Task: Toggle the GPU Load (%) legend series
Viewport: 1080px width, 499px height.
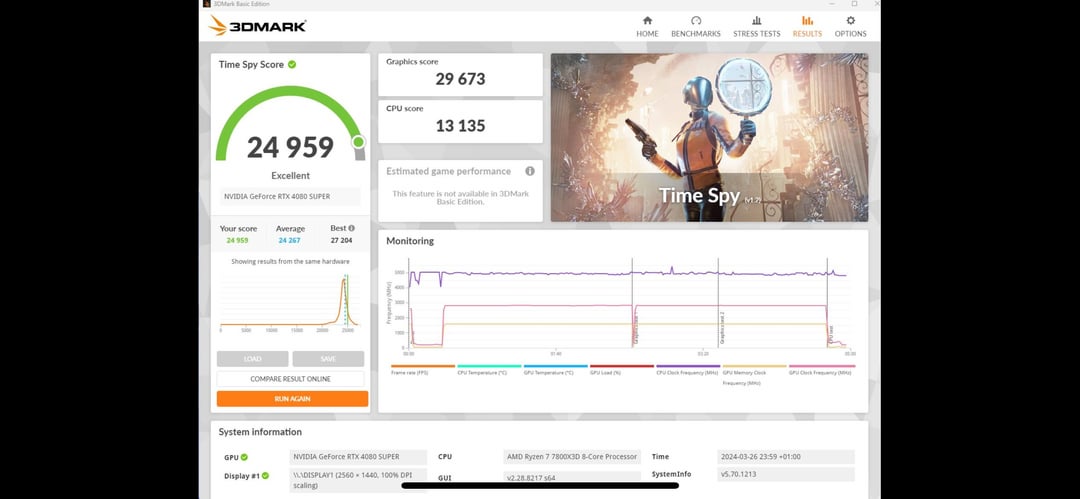Action: coord(621,369)
